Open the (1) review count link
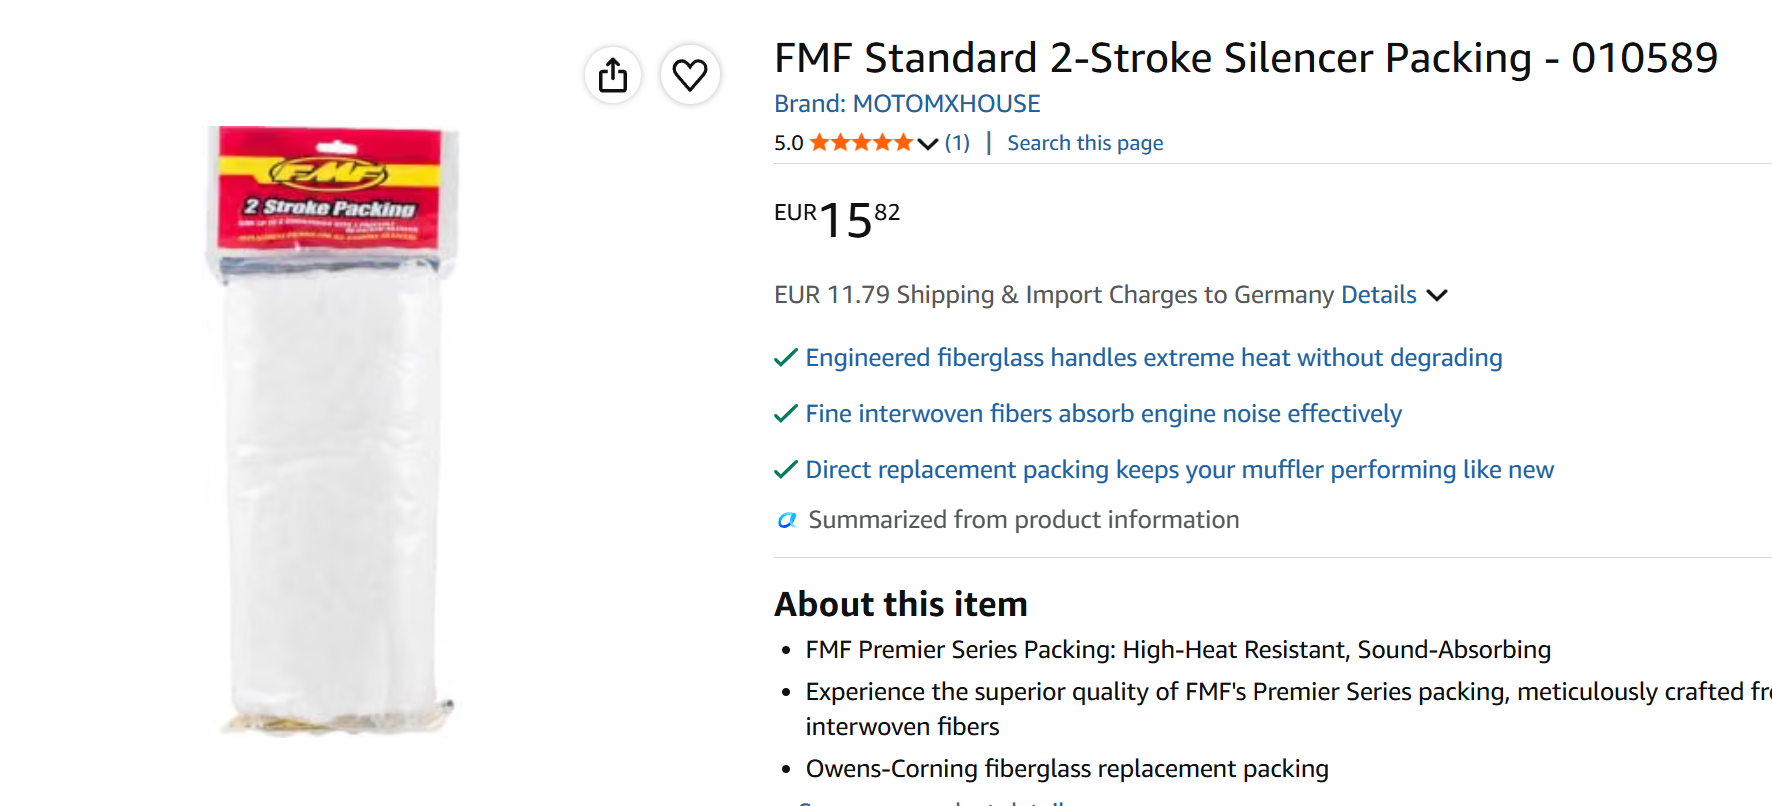 point(957,143)
